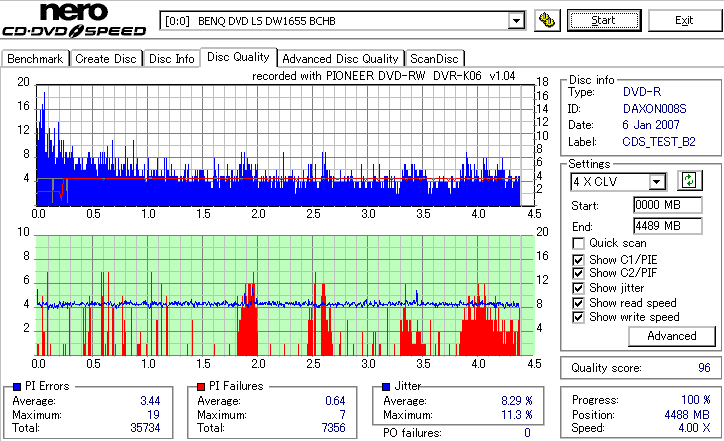Click the disc ID DAXON008S
The image size is (724, 441).
click(654, 109)
